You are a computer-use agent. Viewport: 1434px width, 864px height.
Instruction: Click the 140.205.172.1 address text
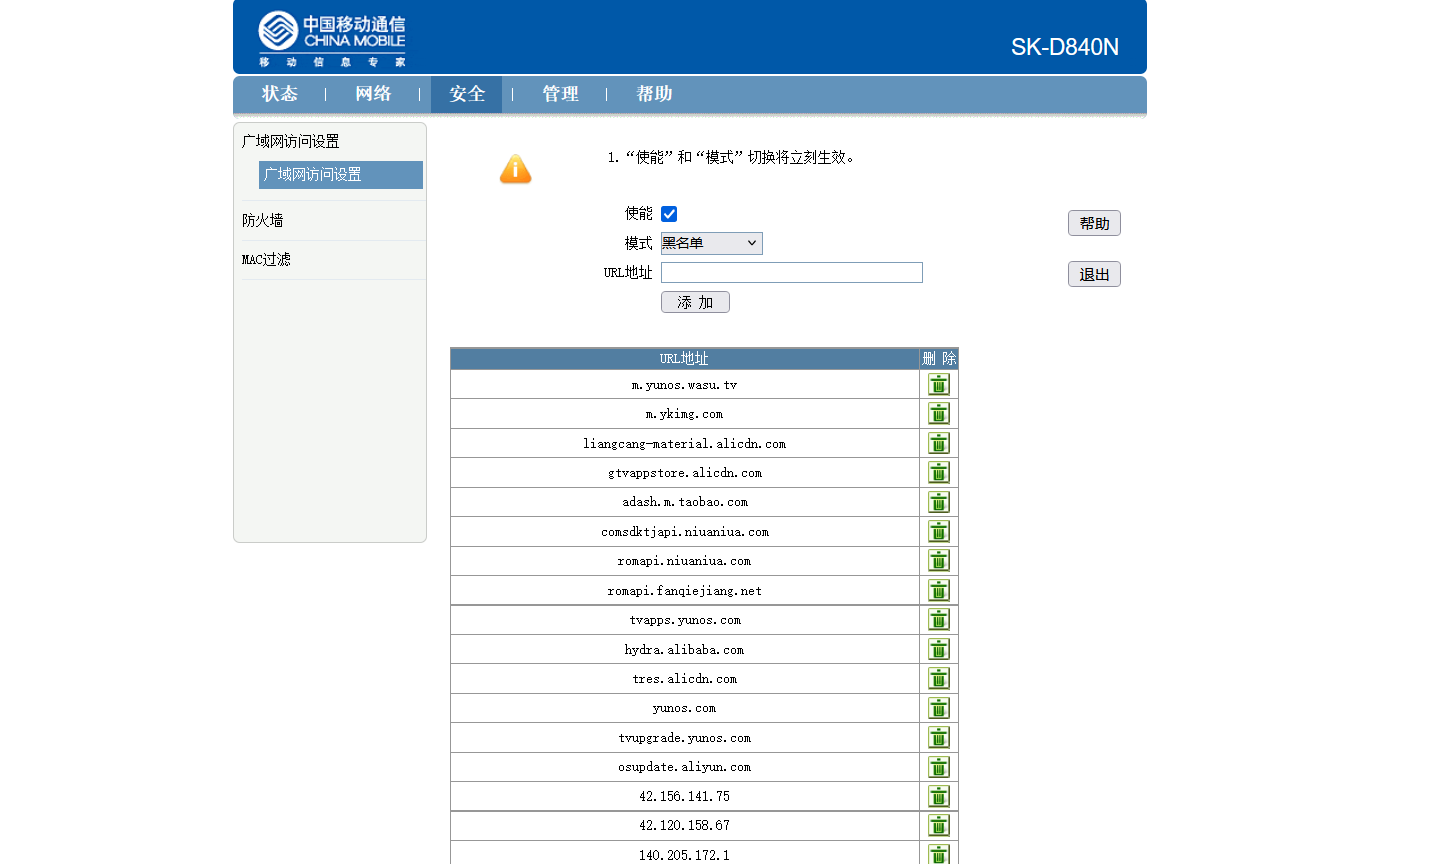tap(684, 855)
